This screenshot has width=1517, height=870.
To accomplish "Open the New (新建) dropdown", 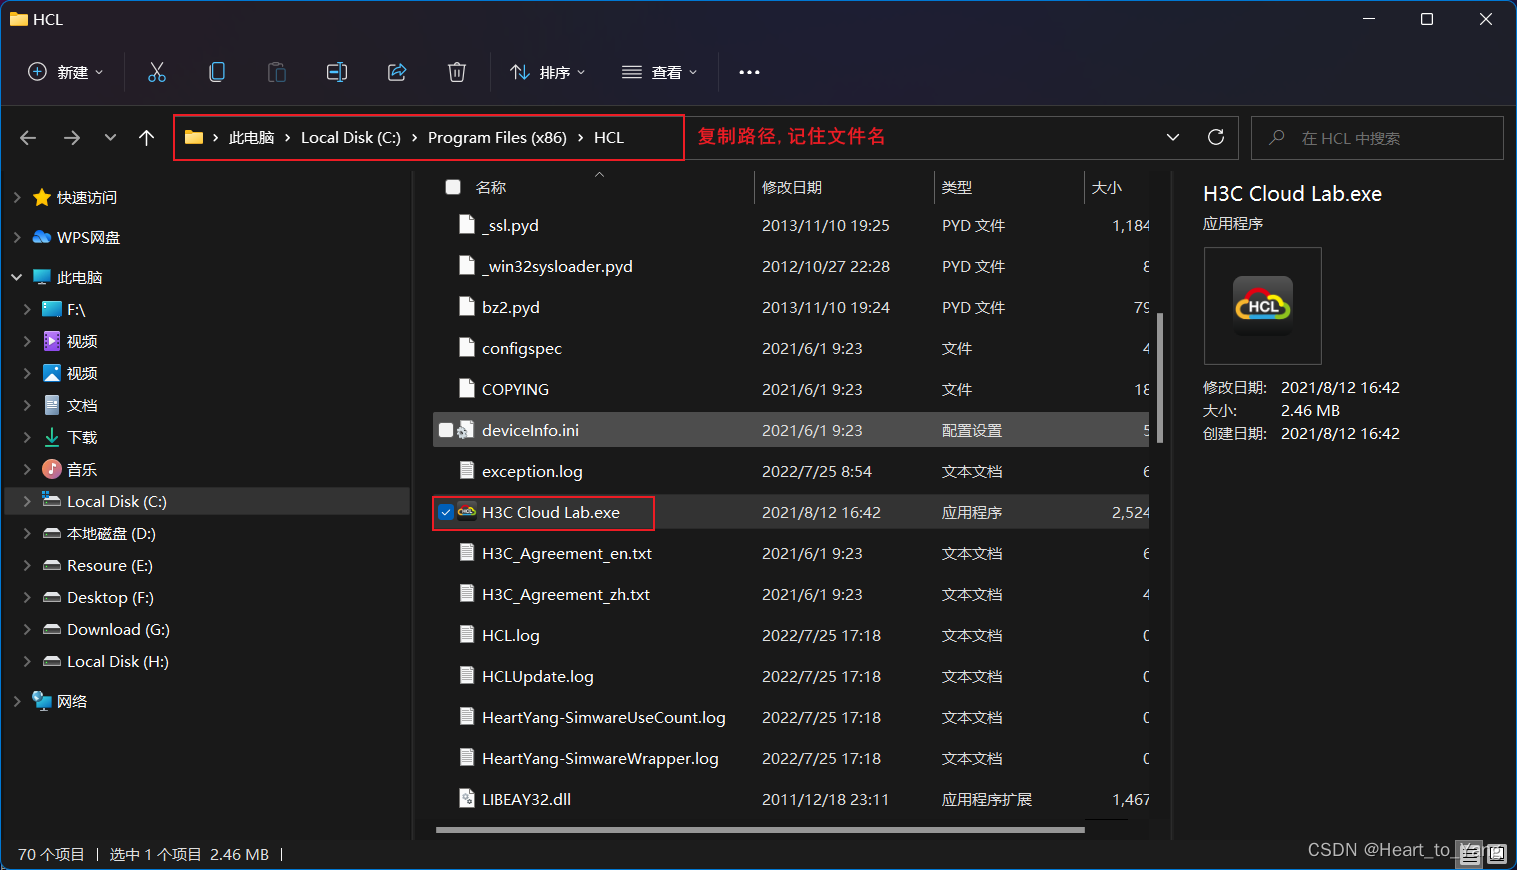I will point(65,72).
